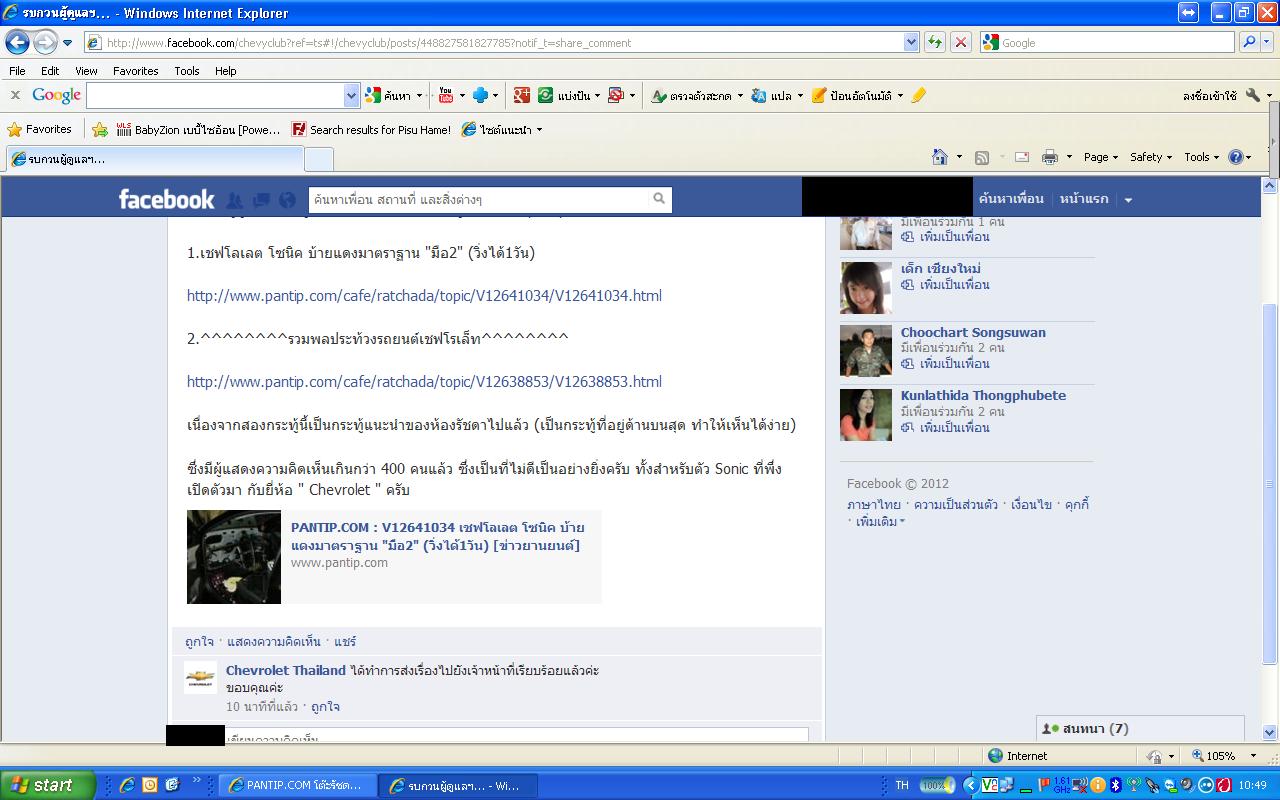Open the new blank tab button
Viewport: 1280px width, 800px height.
[x=318, y=159]
